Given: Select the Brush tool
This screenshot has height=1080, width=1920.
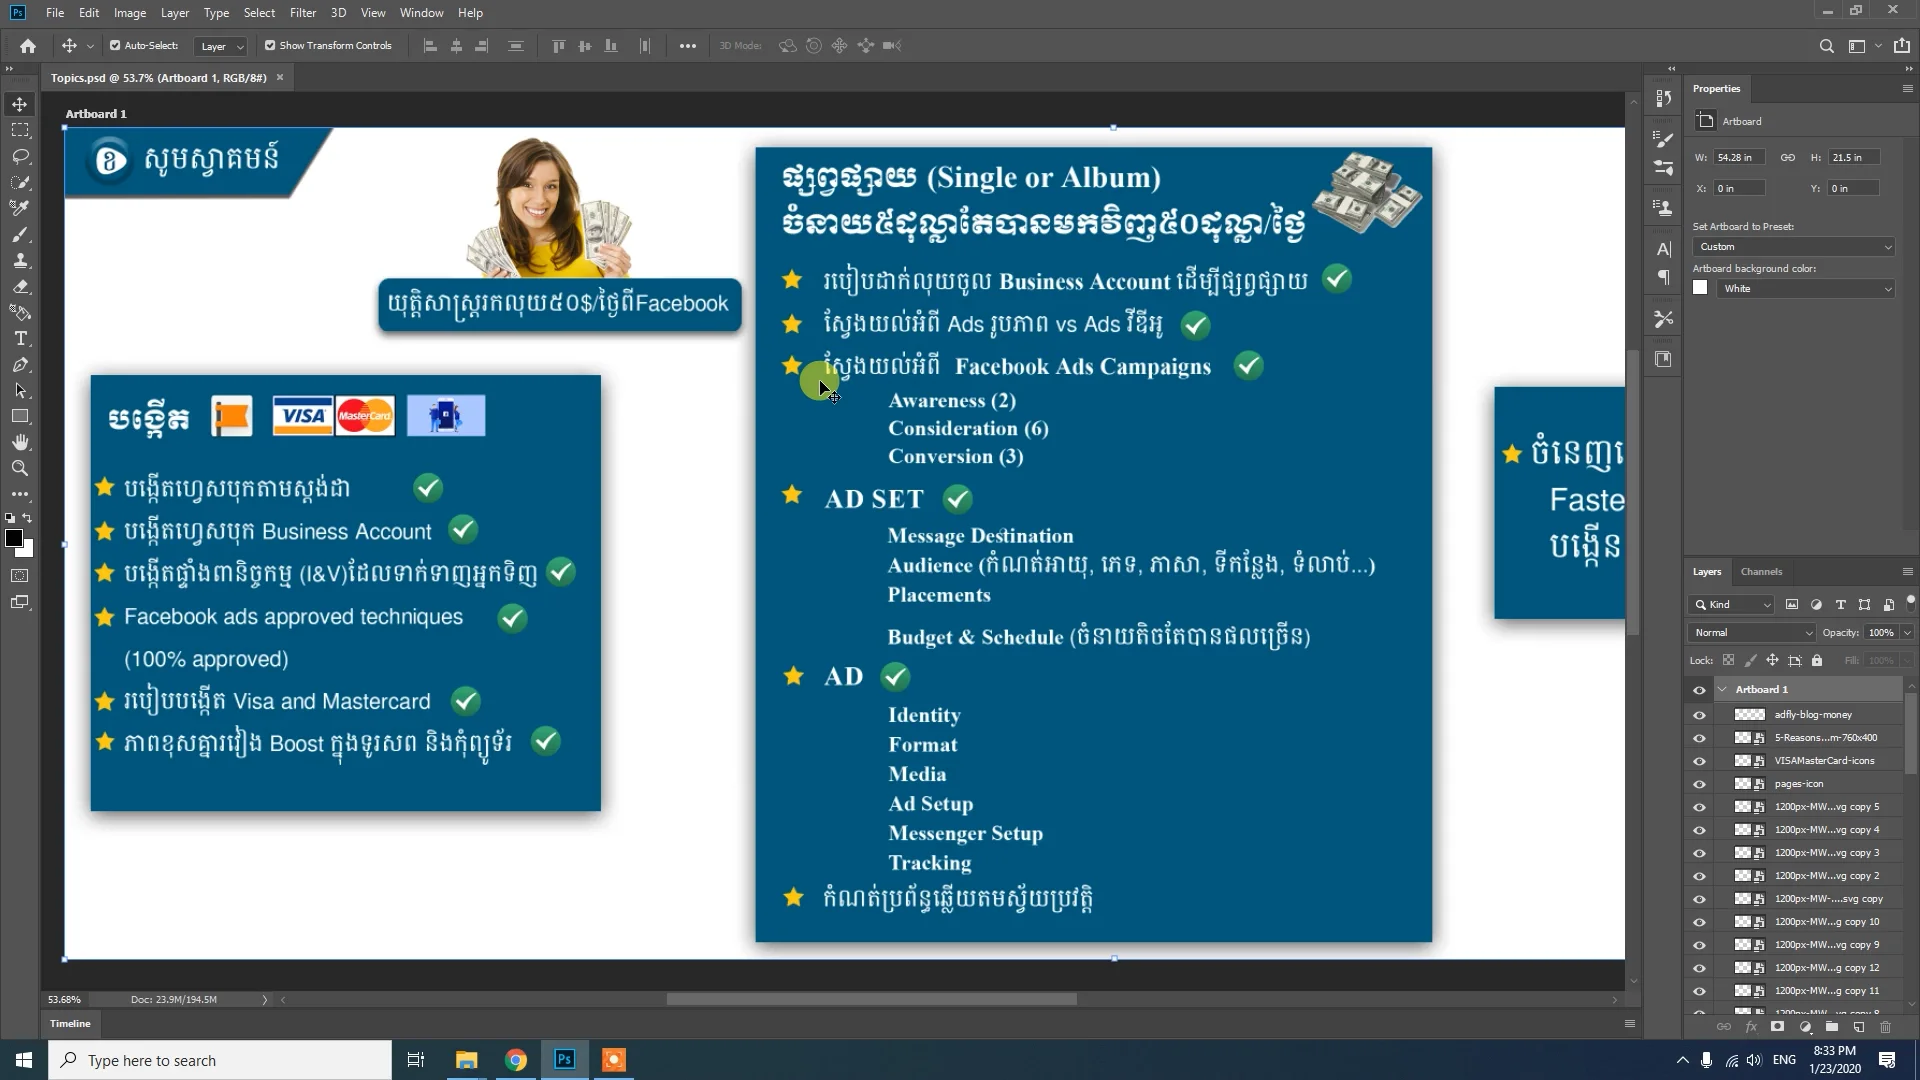Looking at the screenshot, I should pyautogui.click(x=20, y=234).
